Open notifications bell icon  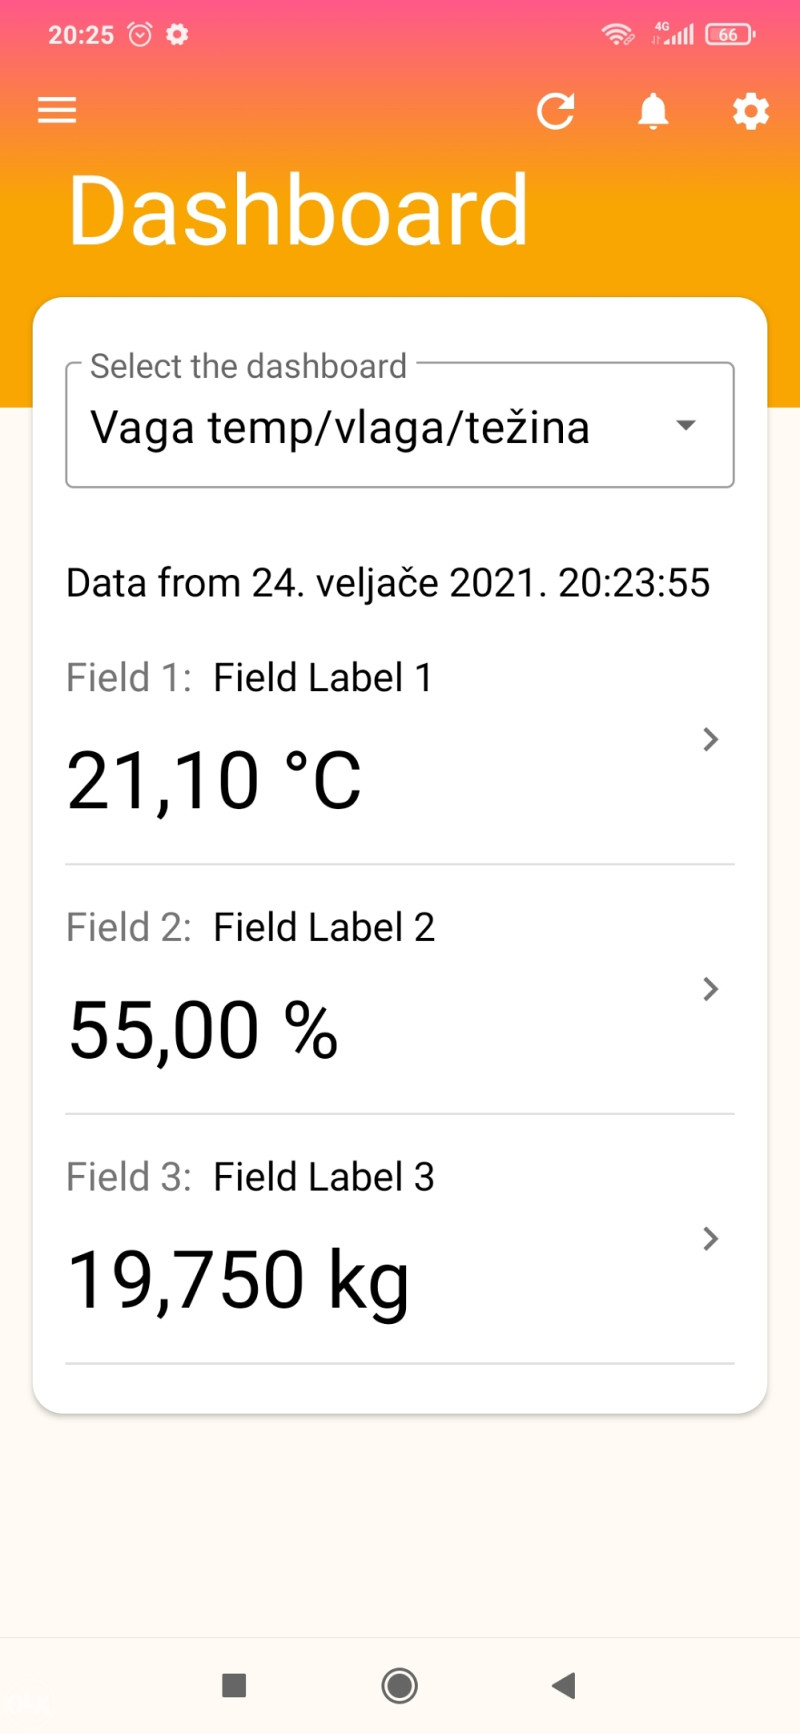pos(653,111)
